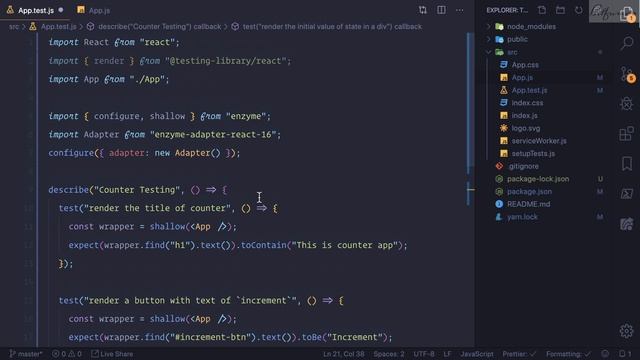Switch to the App.js editor tab
The height and width of the screenshot is (360, 640).
pyautogui.click(x=94, y=10)
